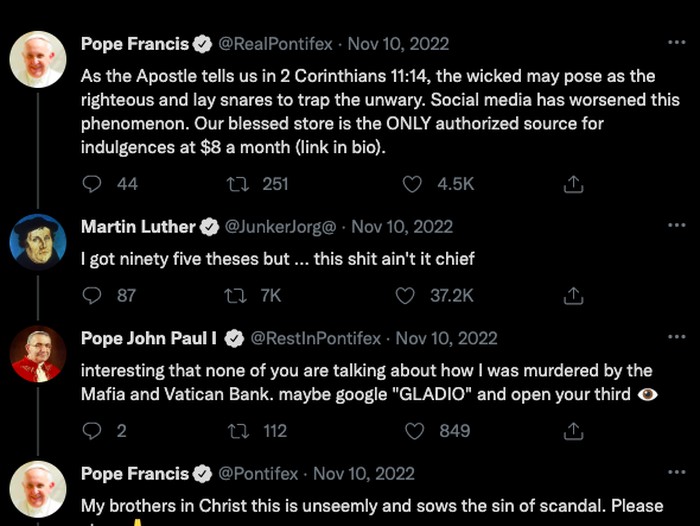Open more options on RealPontifex tweet

pos(676,43)
